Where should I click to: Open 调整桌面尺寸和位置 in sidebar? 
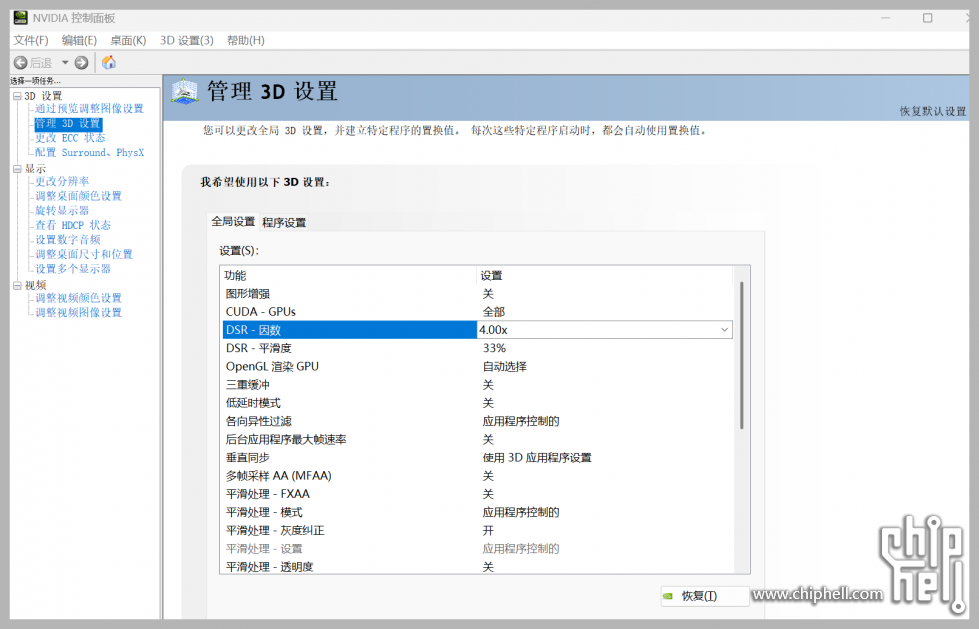(84, 254)
